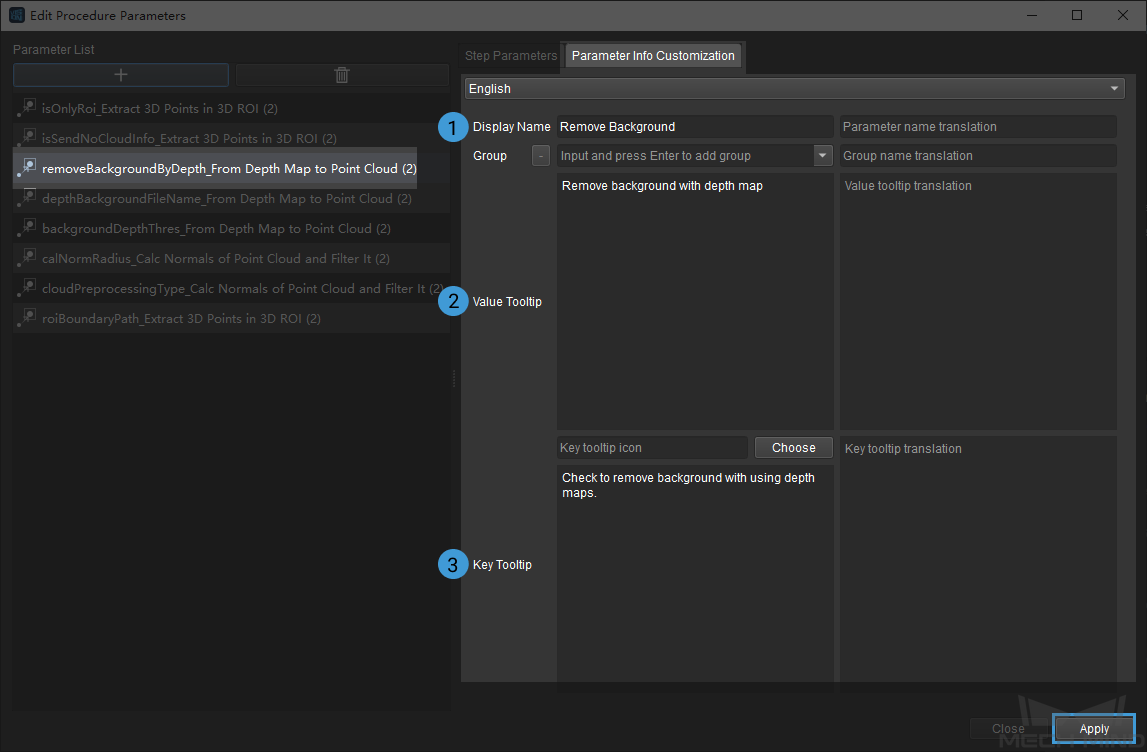Click Key tooltip icon path field
This screenshot has width=1147, height=752.
tap(652, 448)
